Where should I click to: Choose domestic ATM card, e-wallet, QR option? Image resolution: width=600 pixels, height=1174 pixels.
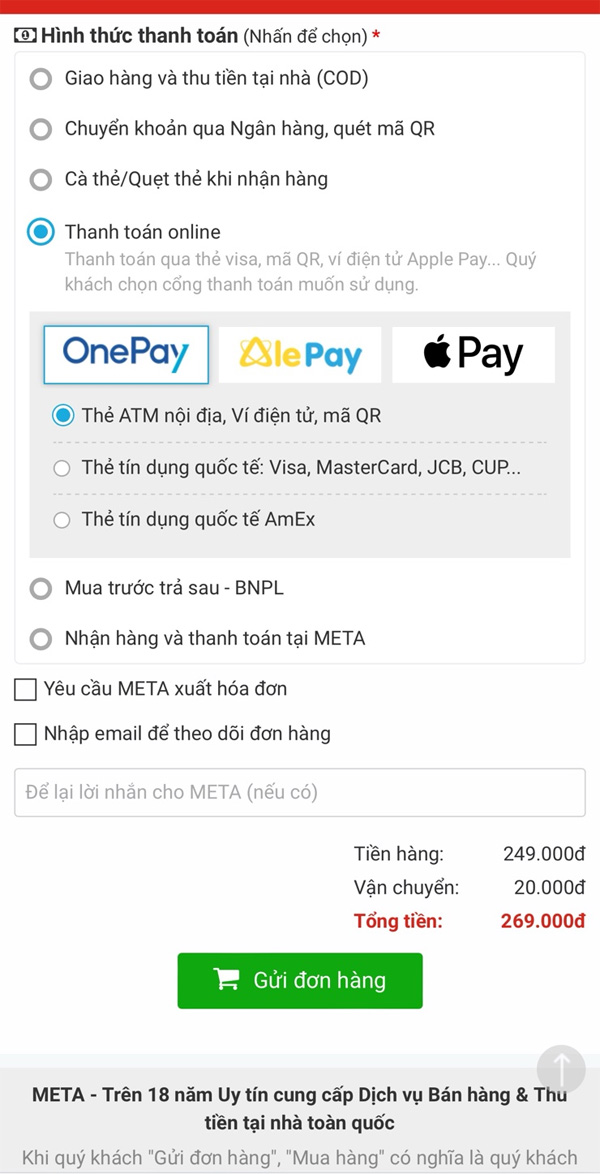point(64,415)
